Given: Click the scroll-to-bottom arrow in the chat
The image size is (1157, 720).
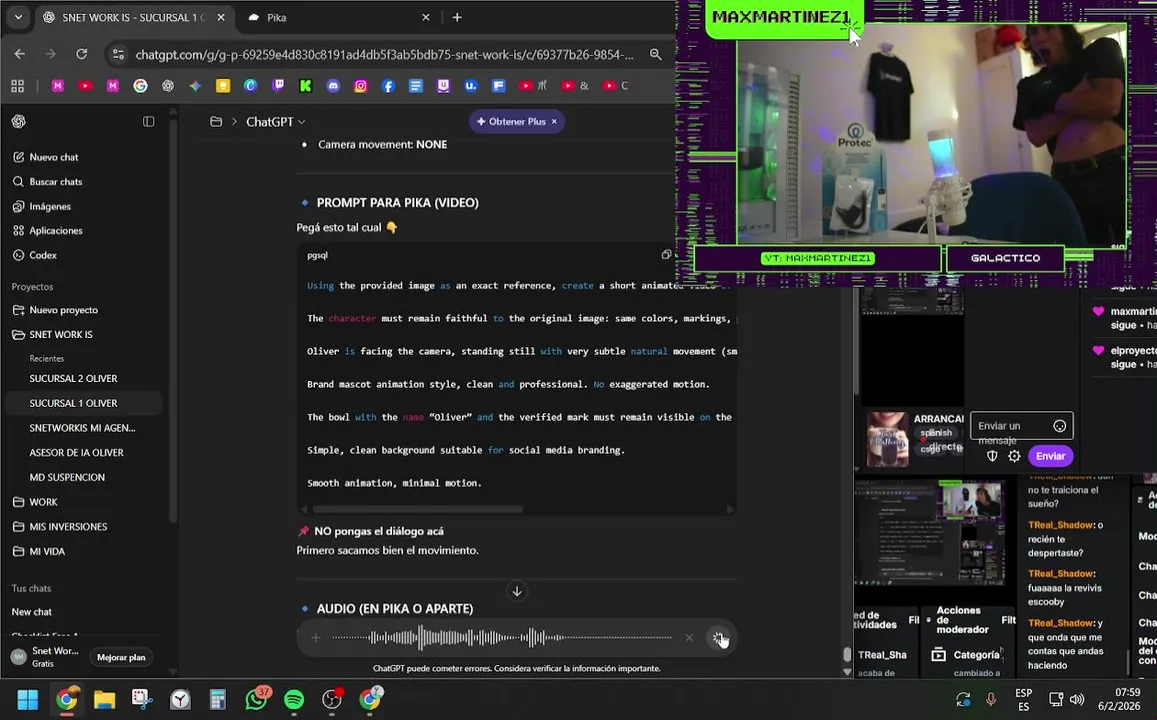Looking at the screenshot, I should tap(517, 591).
